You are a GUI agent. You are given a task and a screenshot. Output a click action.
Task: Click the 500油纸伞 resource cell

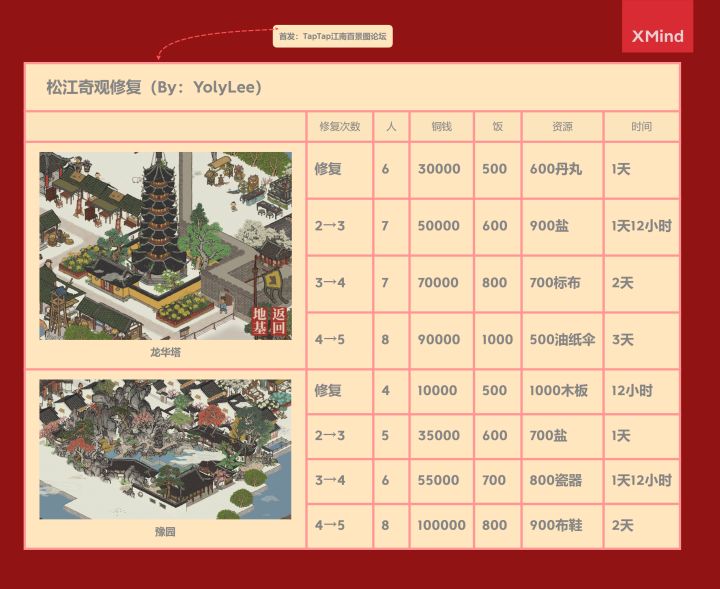(562, 340)
